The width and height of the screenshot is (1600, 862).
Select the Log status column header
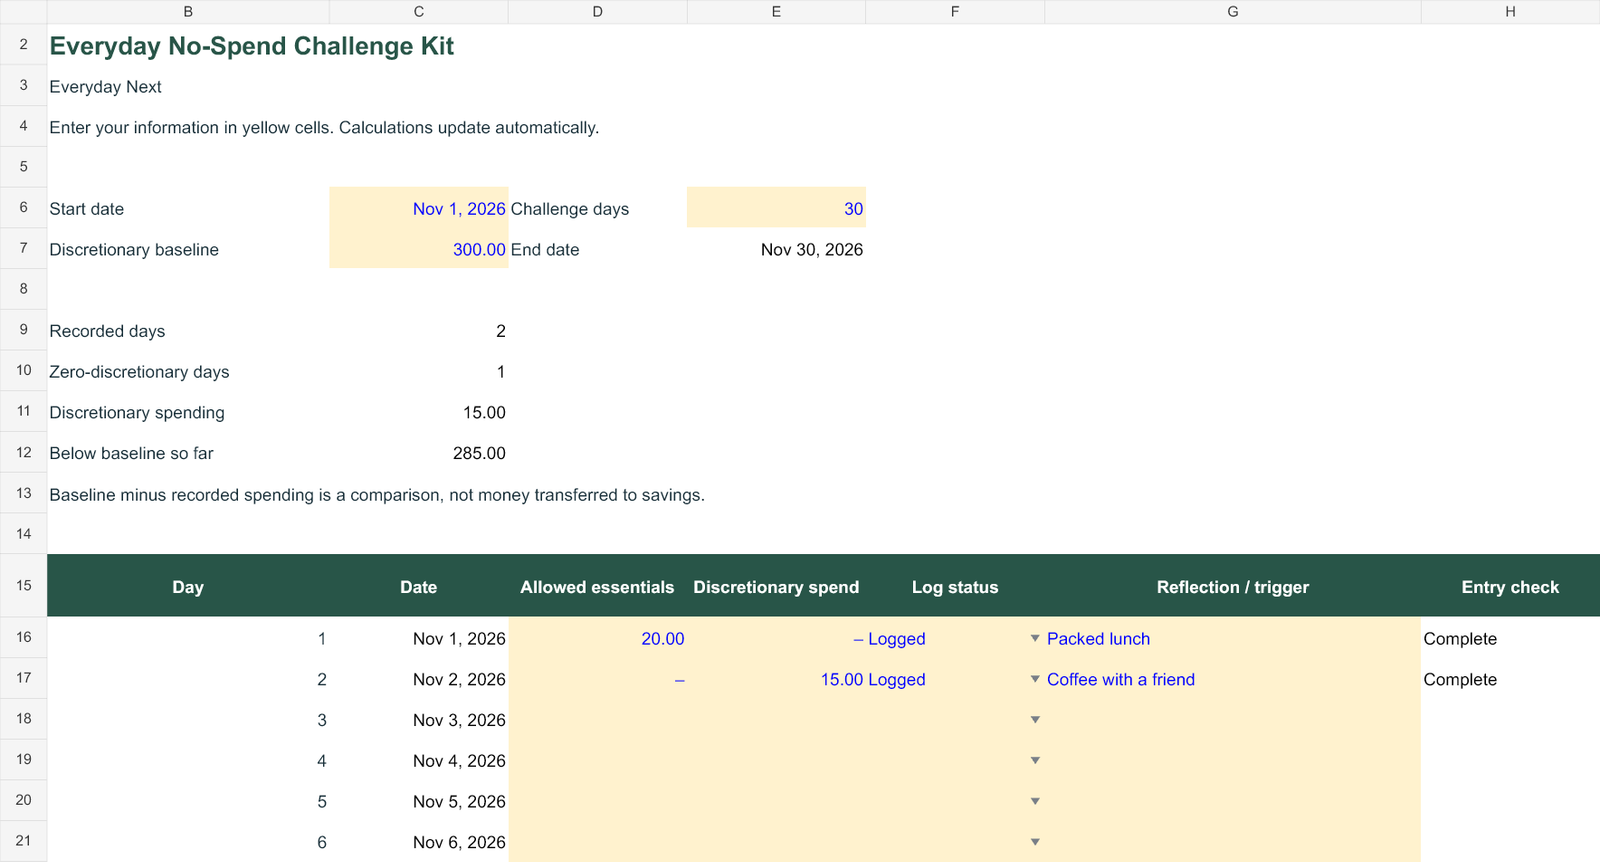[955, 587]
